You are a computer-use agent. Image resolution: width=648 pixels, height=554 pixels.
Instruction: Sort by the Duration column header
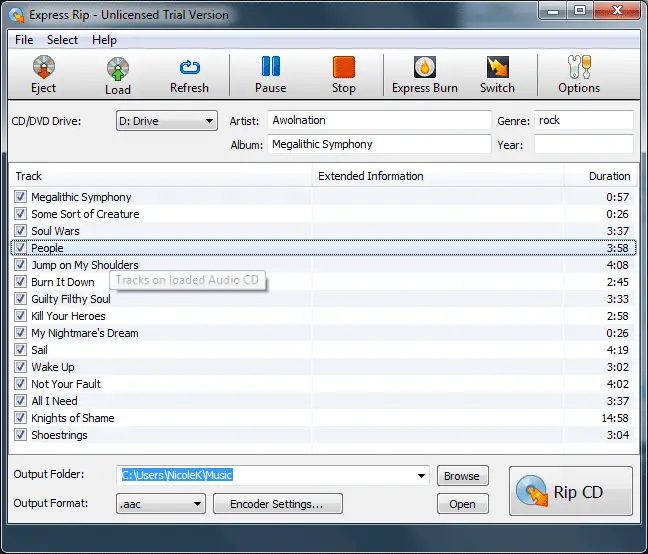[x=600, y=176]
